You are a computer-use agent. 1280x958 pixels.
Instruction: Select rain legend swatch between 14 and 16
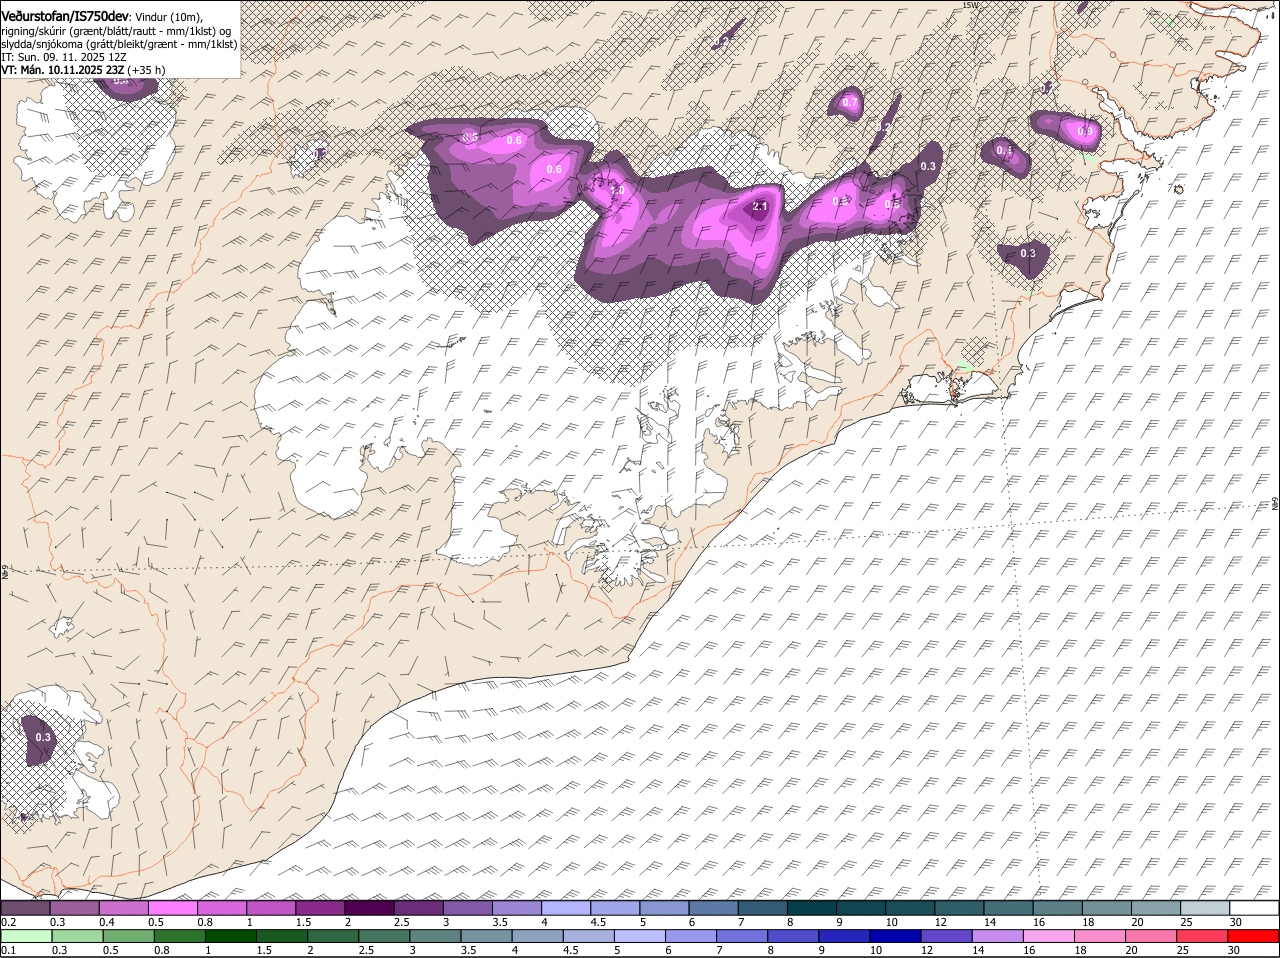(x=998, y=936)
